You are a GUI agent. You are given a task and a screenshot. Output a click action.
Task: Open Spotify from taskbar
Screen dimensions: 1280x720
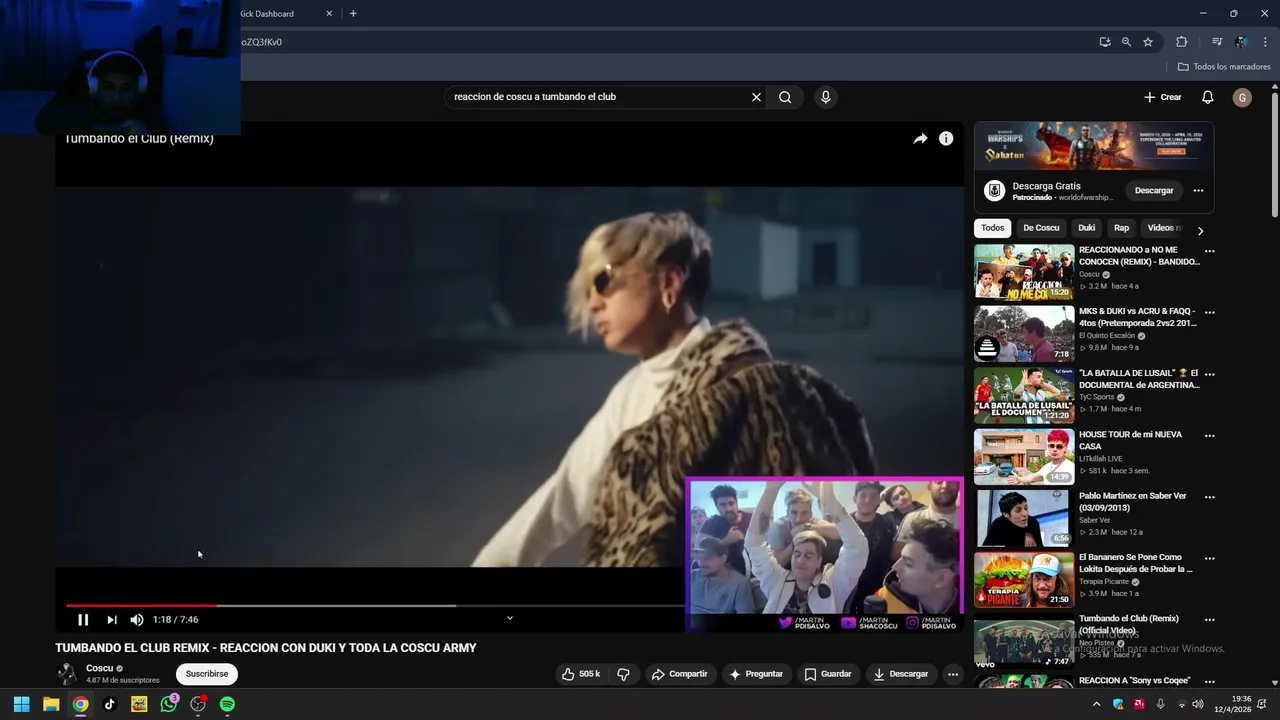[x=227, y=704]
